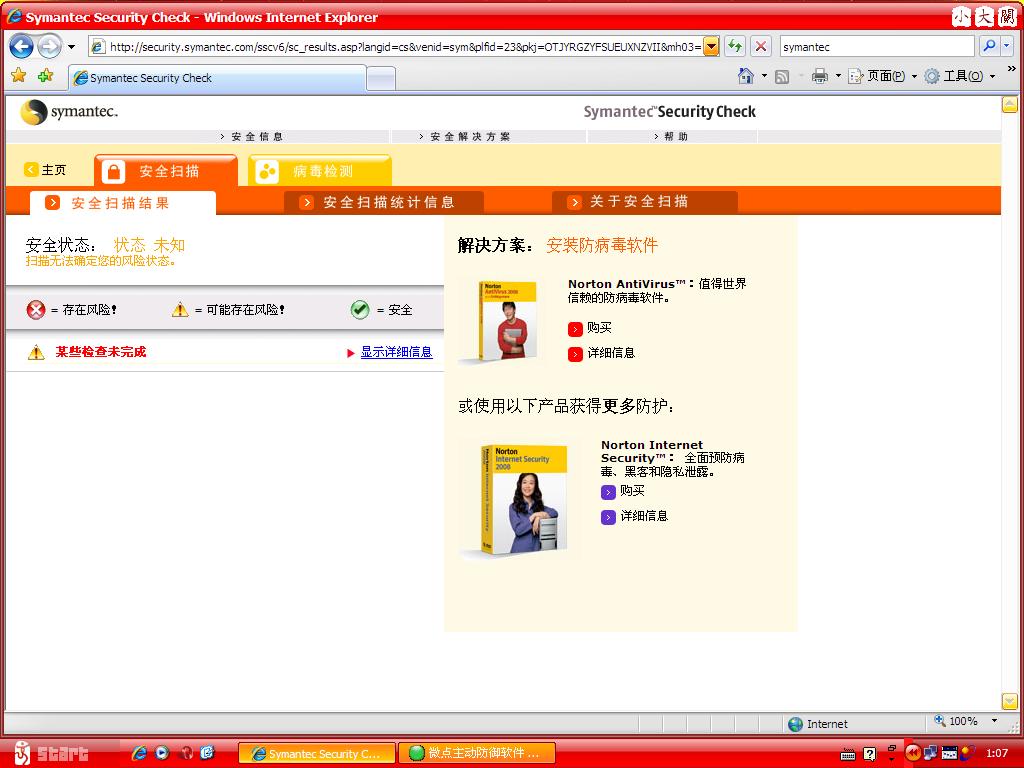Switch to the 病毒检测 tab
The image size is (1024, 768).
(x=320, y=171)
